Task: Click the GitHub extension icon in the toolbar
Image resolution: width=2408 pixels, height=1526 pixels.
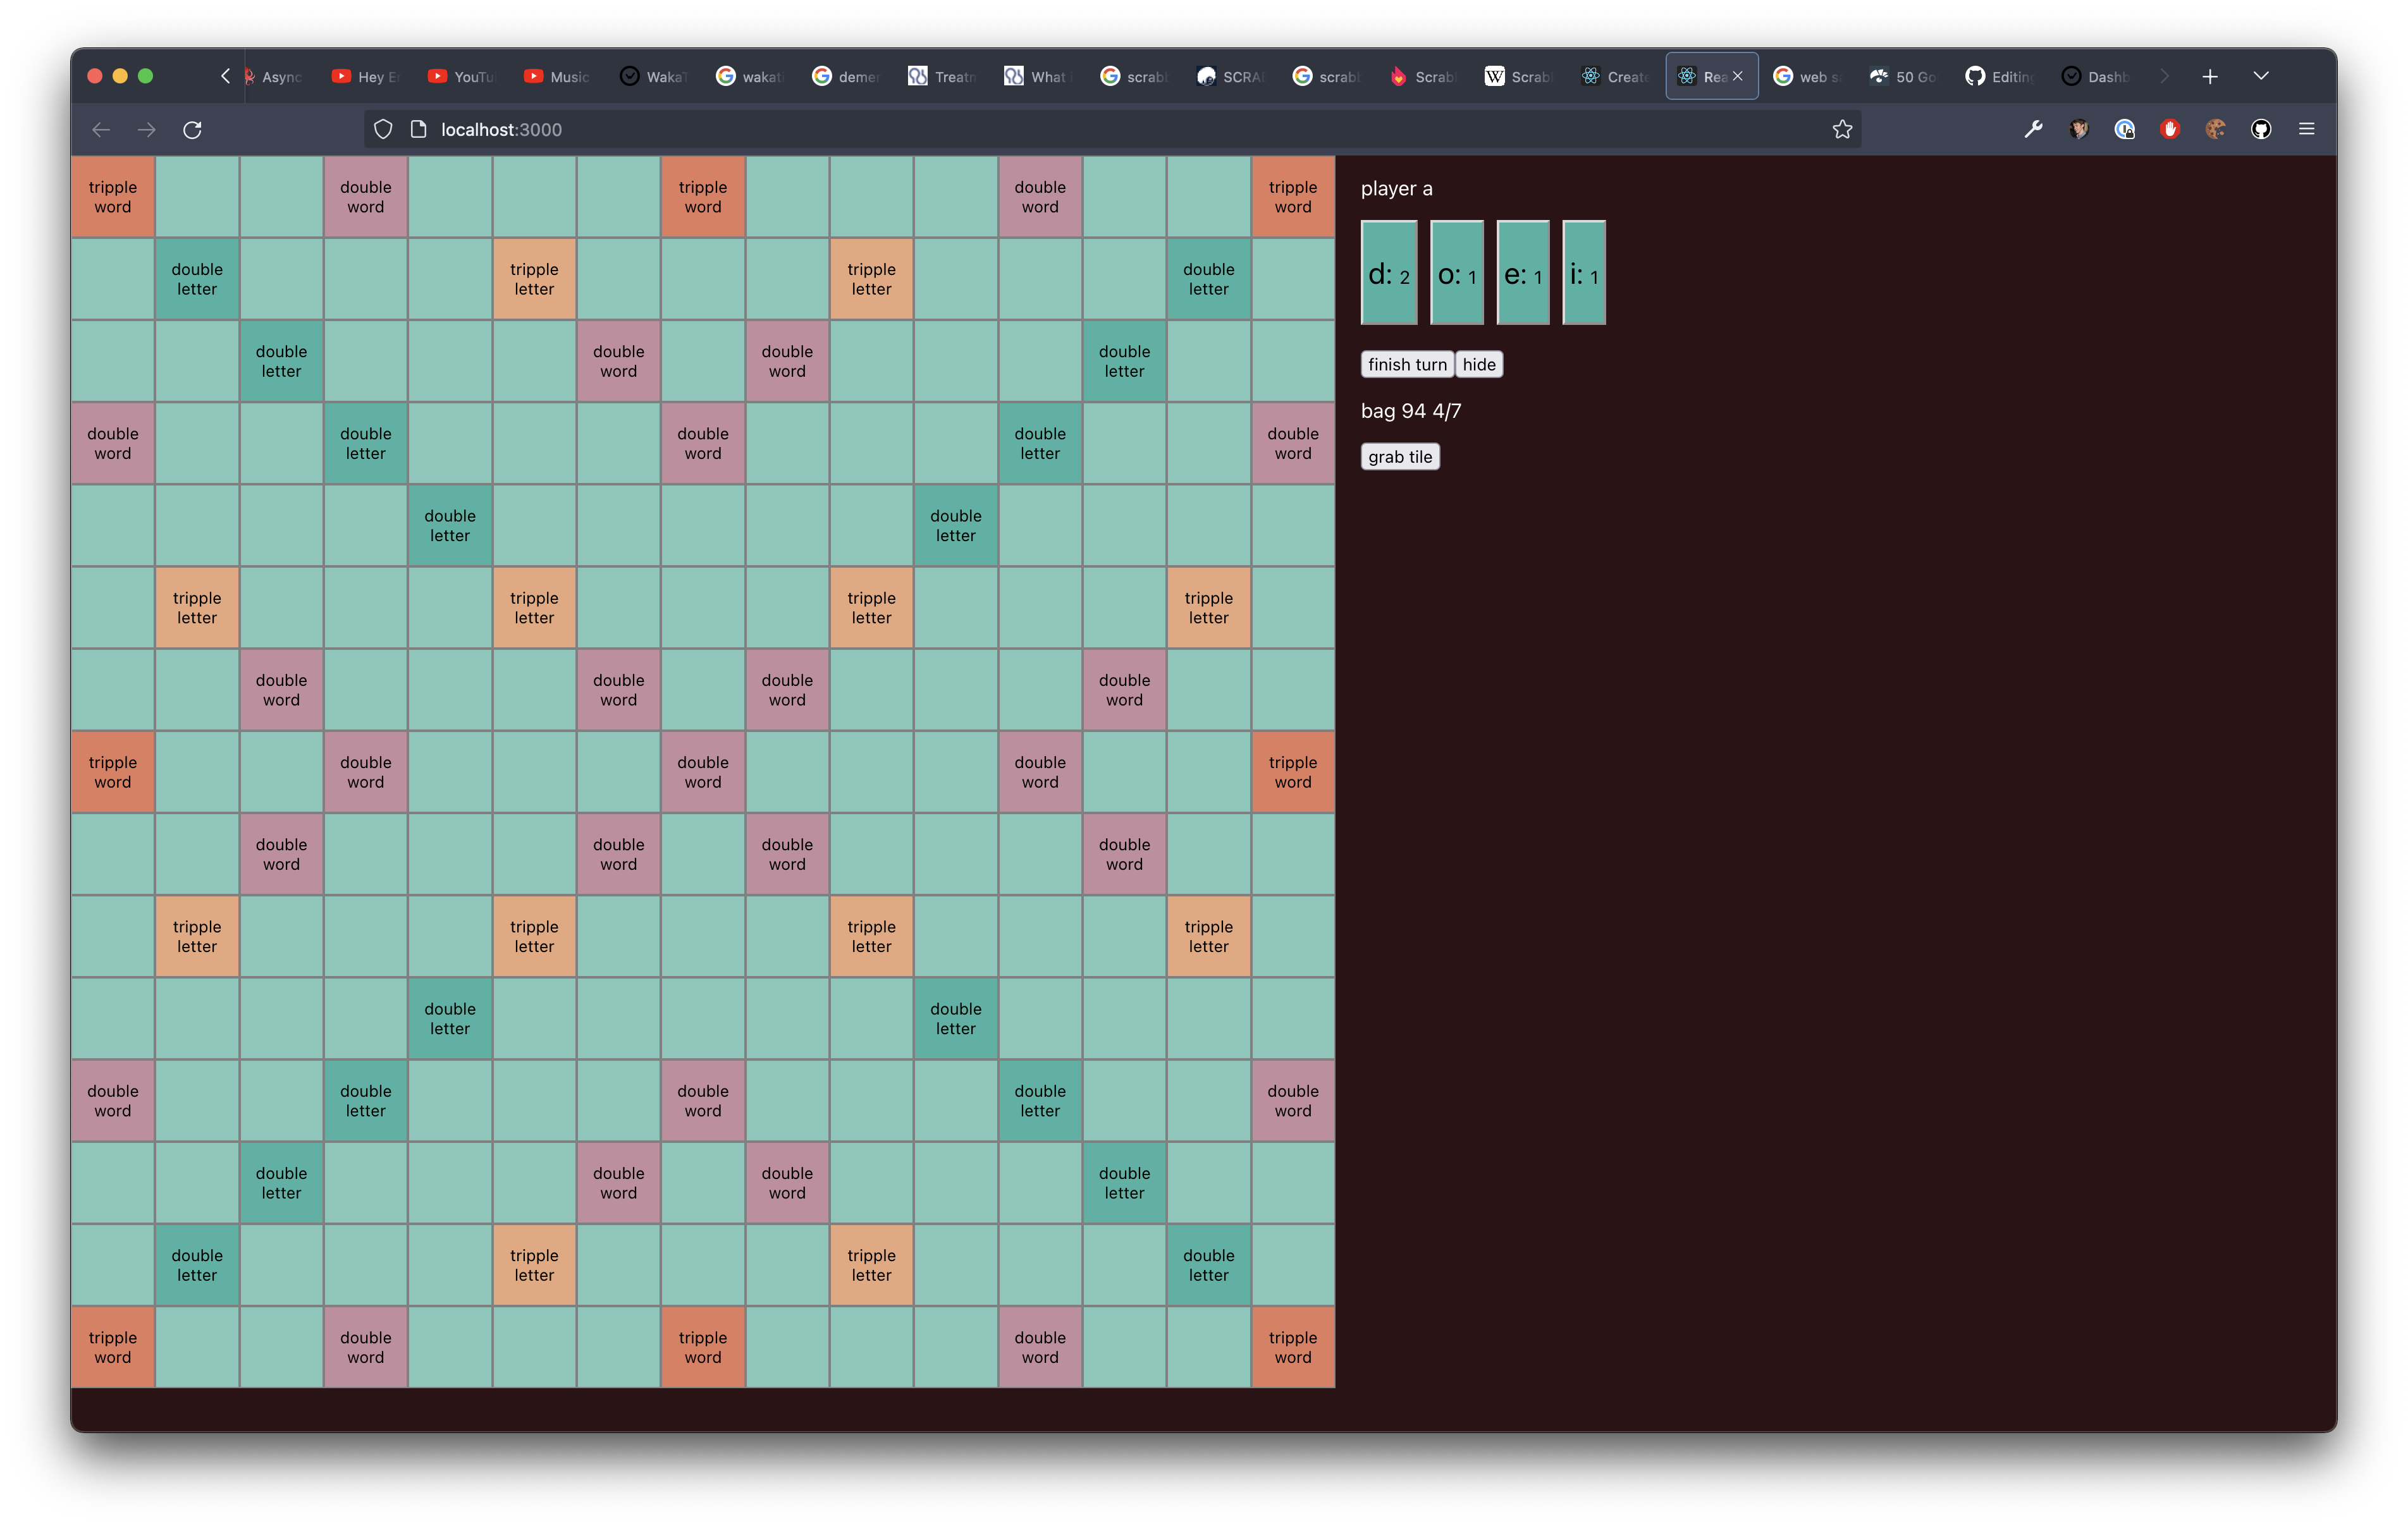Action: coord(2260,129)
